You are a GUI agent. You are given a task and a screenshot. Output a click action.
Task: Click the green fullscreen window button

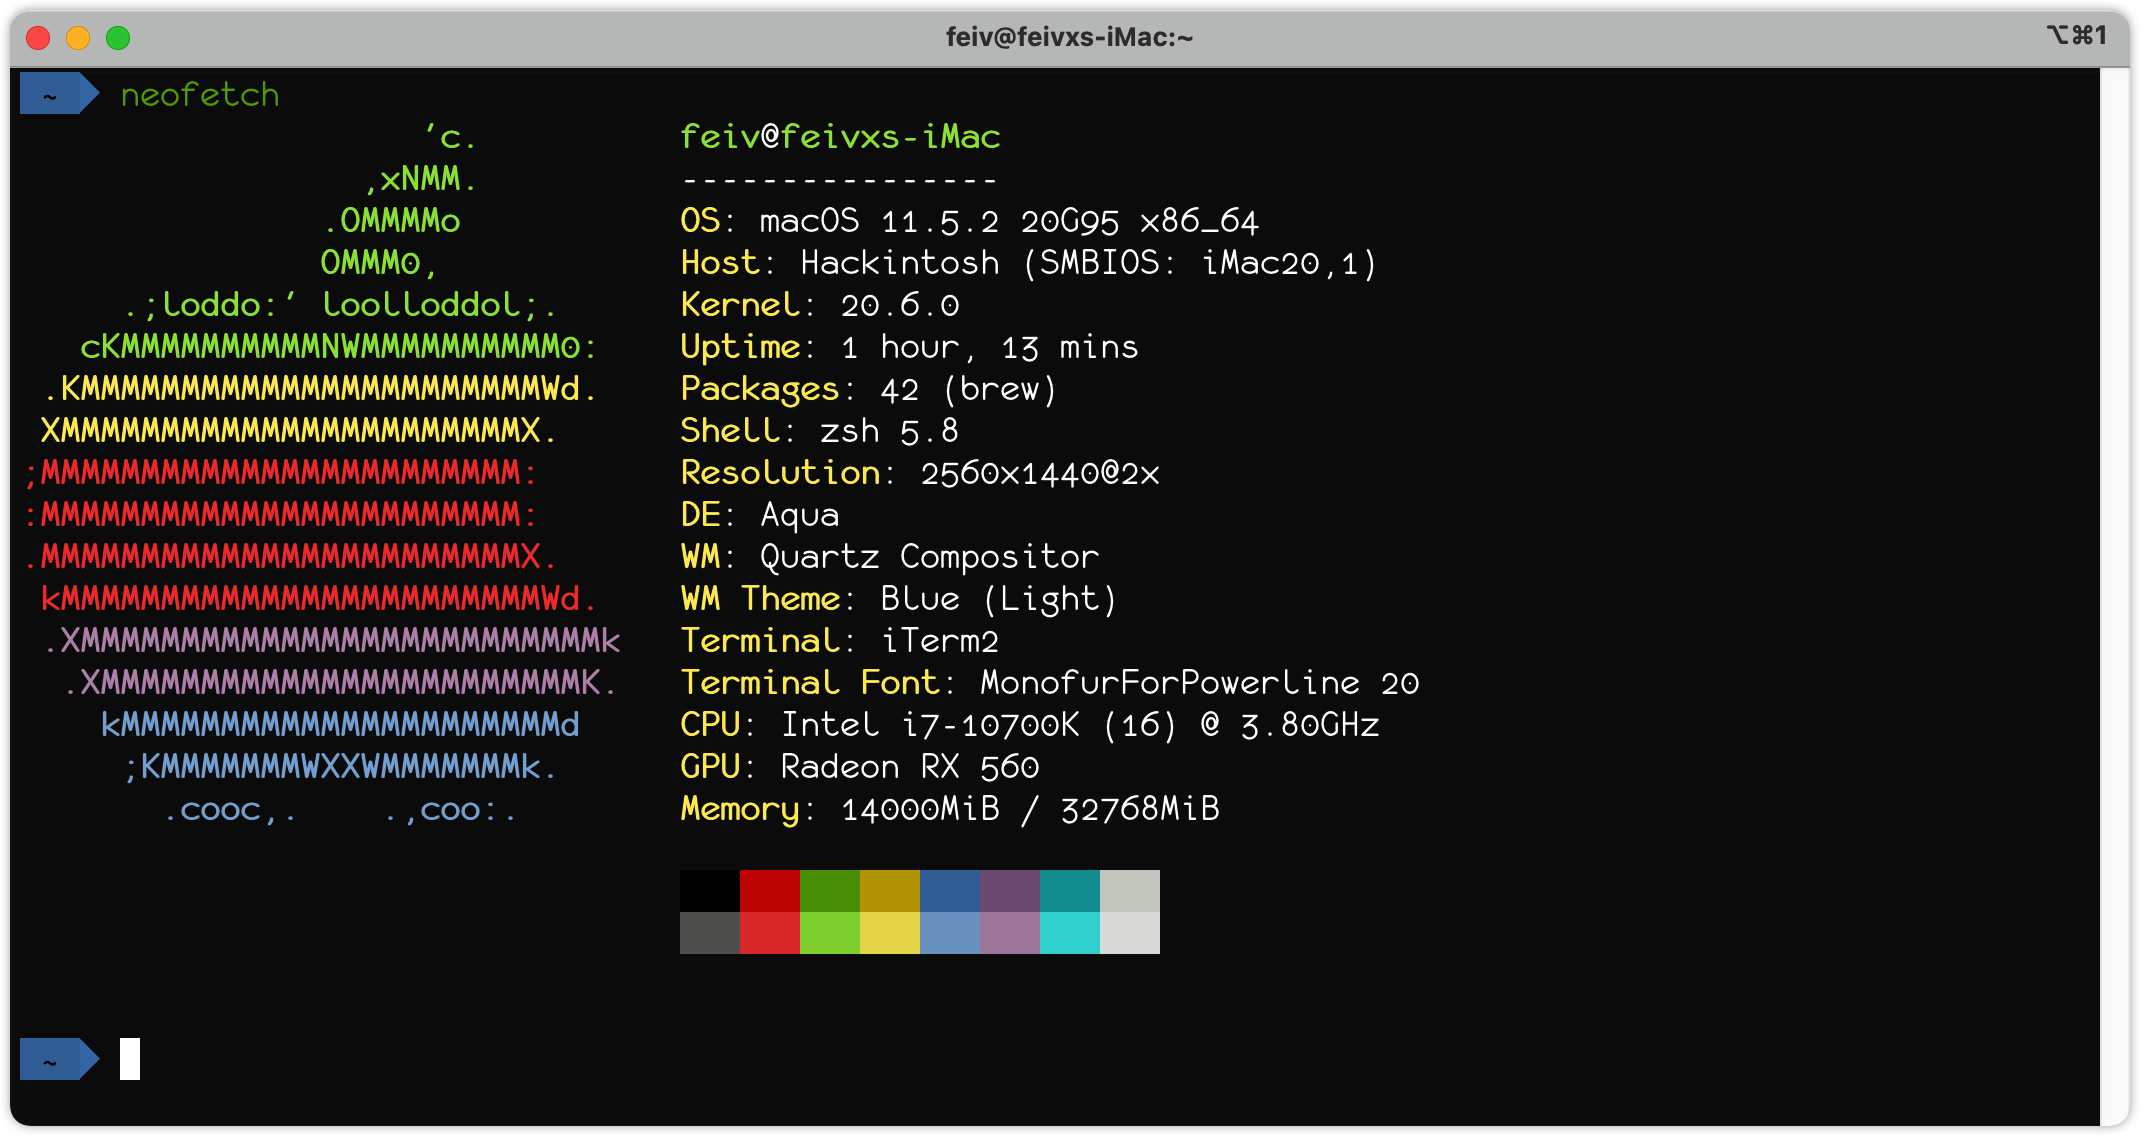(118, 38)
